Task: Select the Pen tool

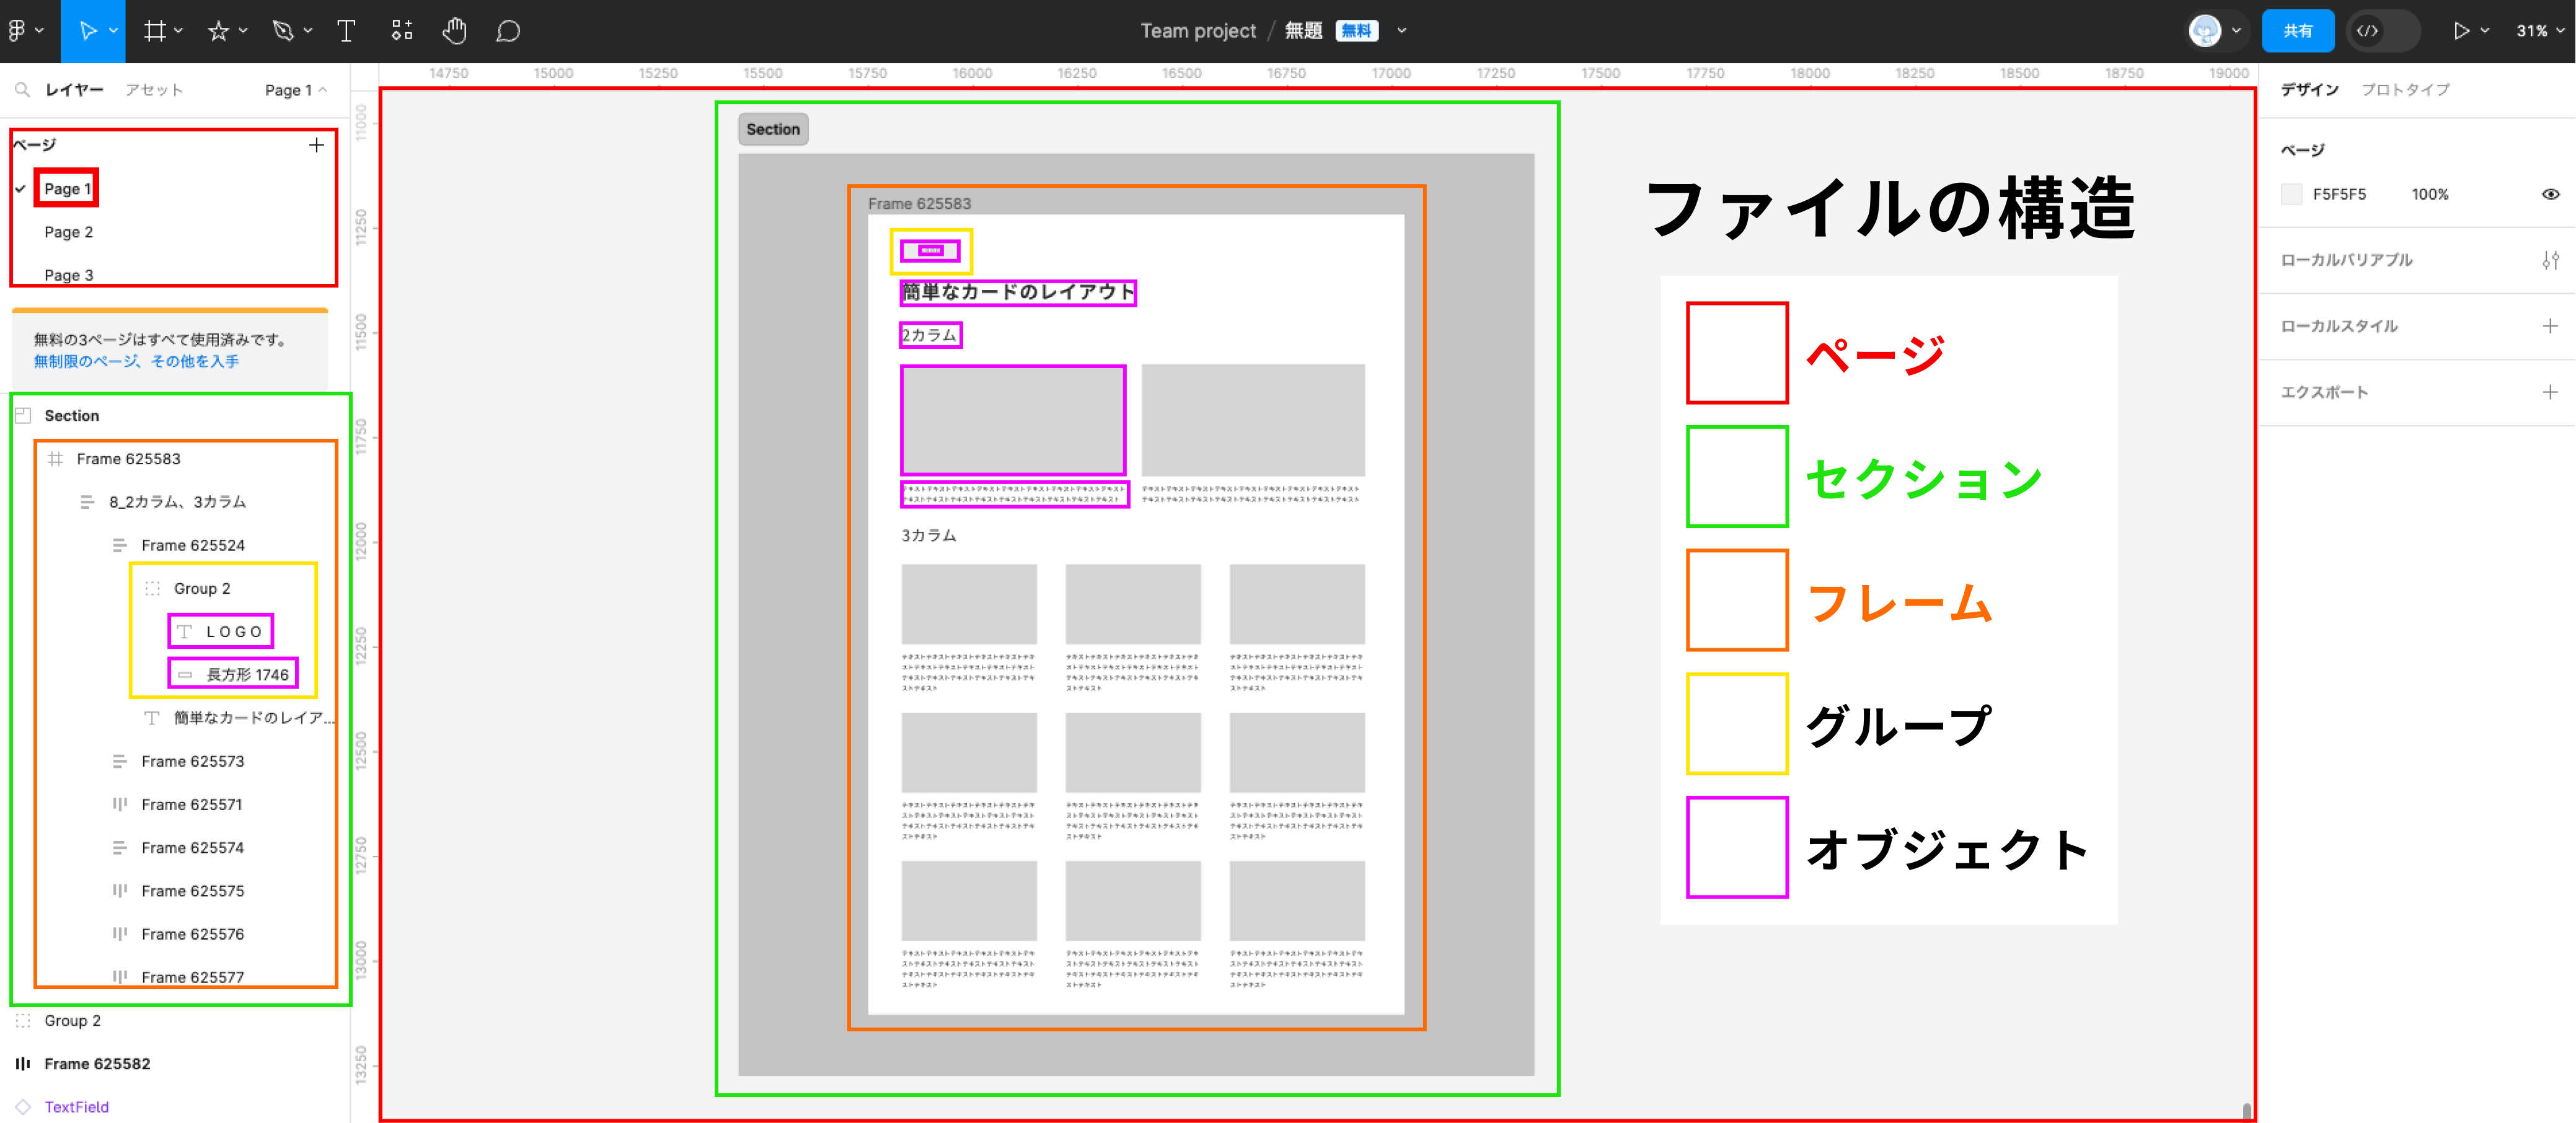Action: pyautogui.click(x=283, y=31)
